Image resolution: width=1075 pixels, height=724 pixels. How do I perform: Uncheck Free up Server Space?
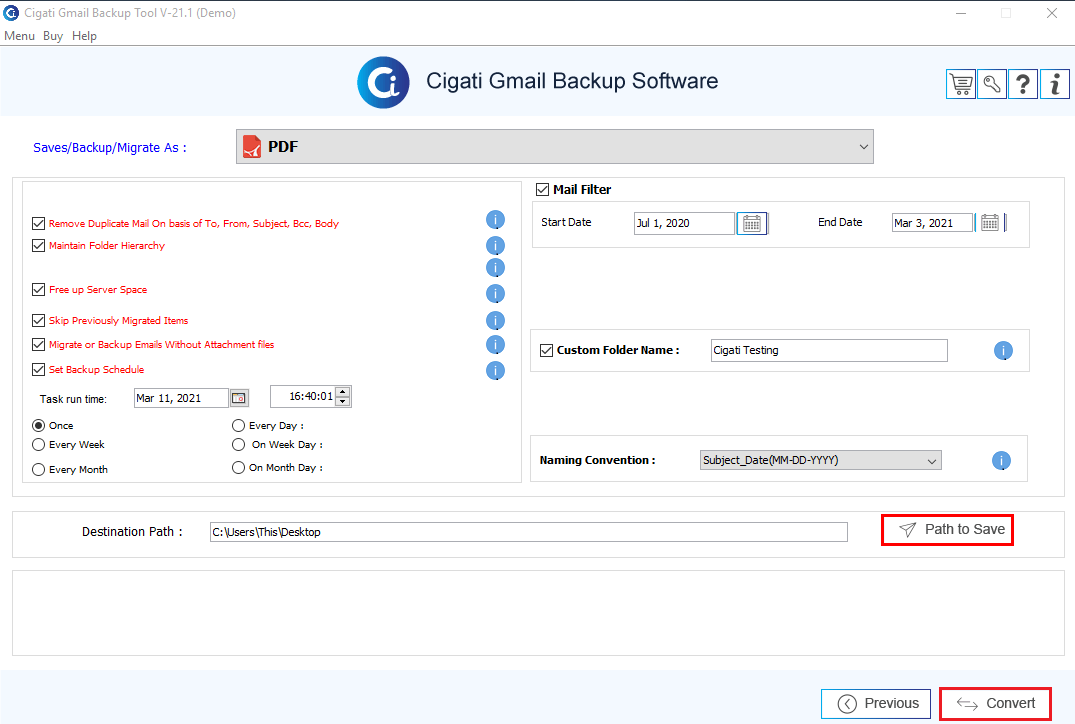pyautogui.click(x=38, y=289)
